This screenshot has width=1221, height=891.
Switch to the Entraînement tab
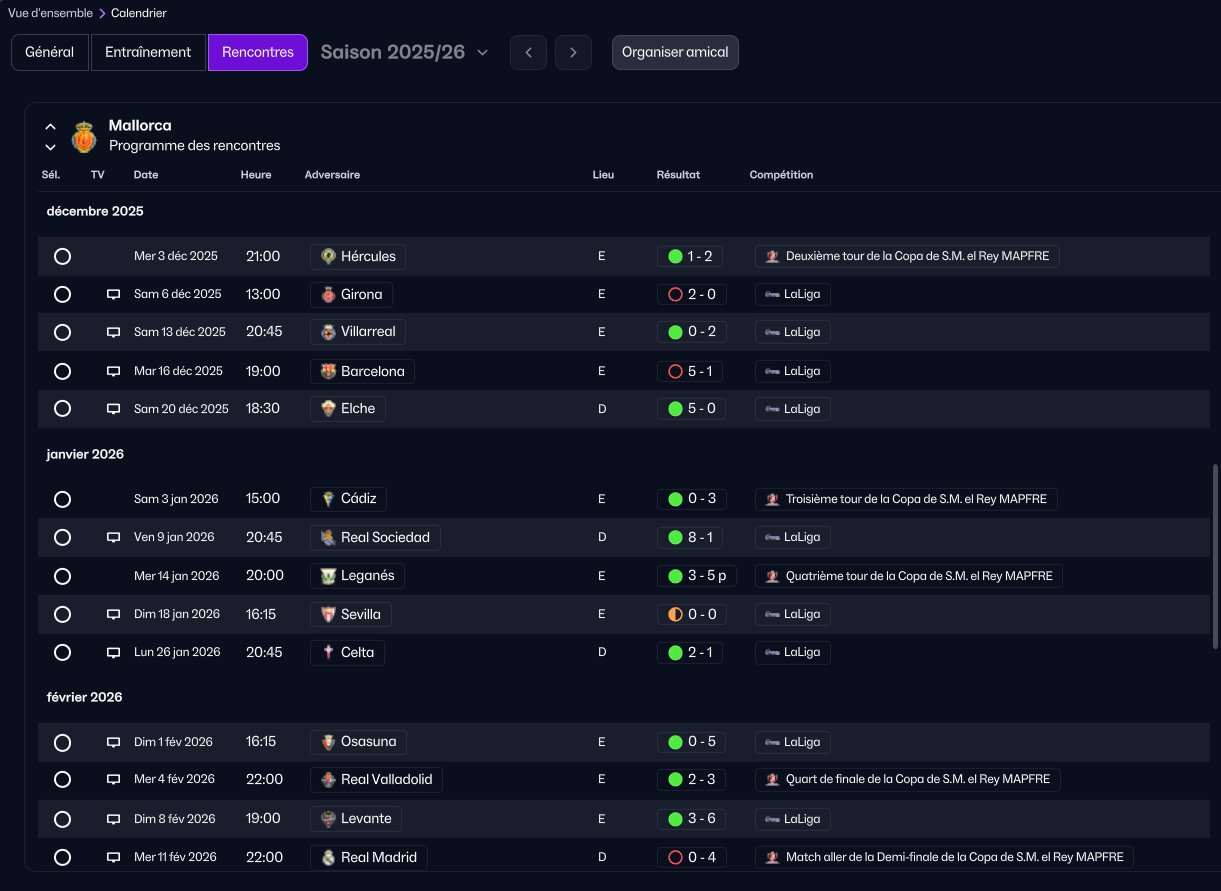148,52
